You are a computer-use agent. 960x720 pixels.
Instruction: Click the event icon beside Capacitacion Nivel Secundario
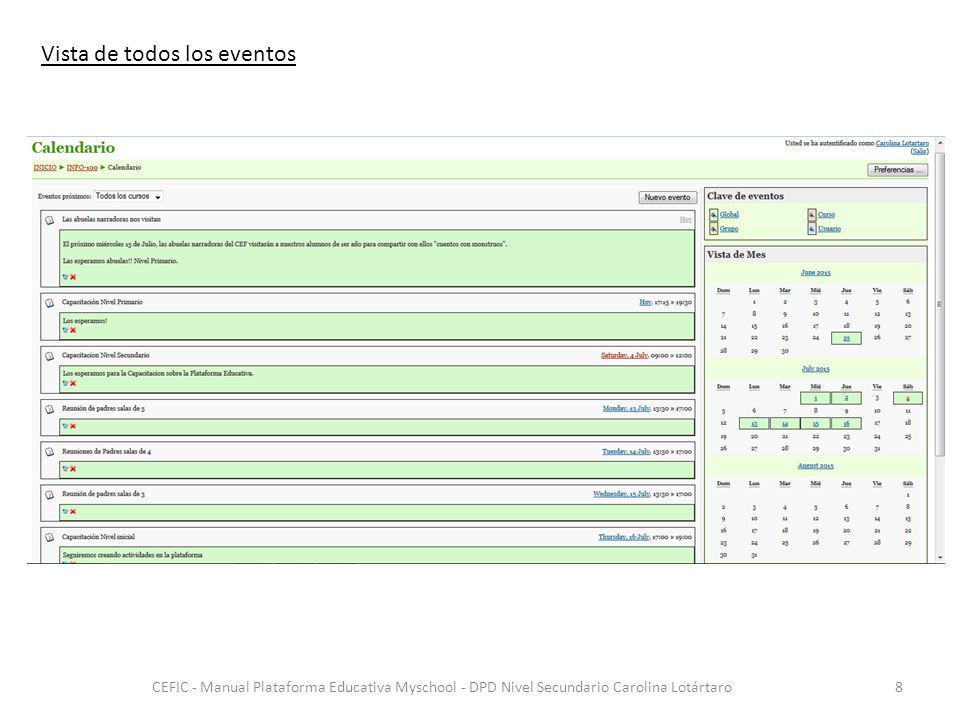[50, 356]
